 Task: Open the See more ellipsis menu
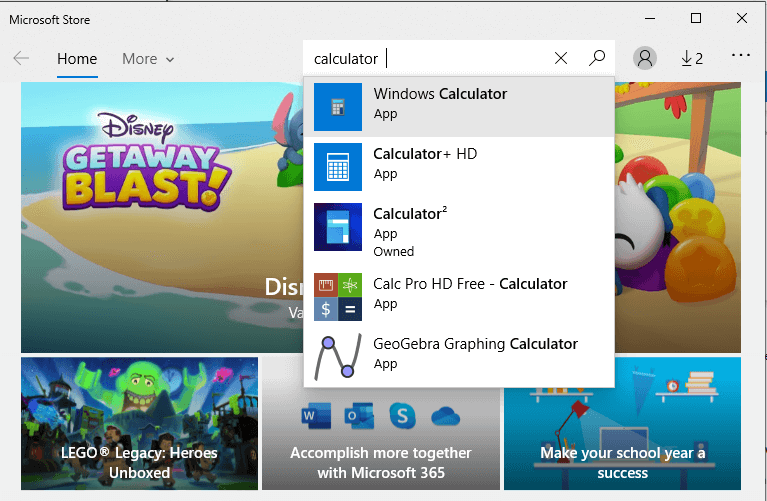741,55
